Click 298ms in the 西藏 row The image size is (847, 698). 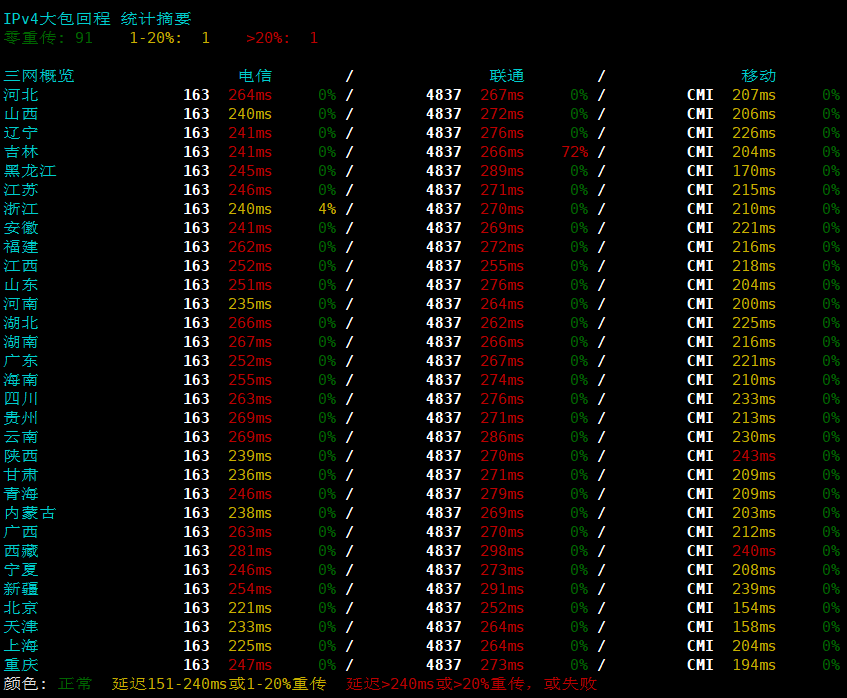(x=502, y=551)
